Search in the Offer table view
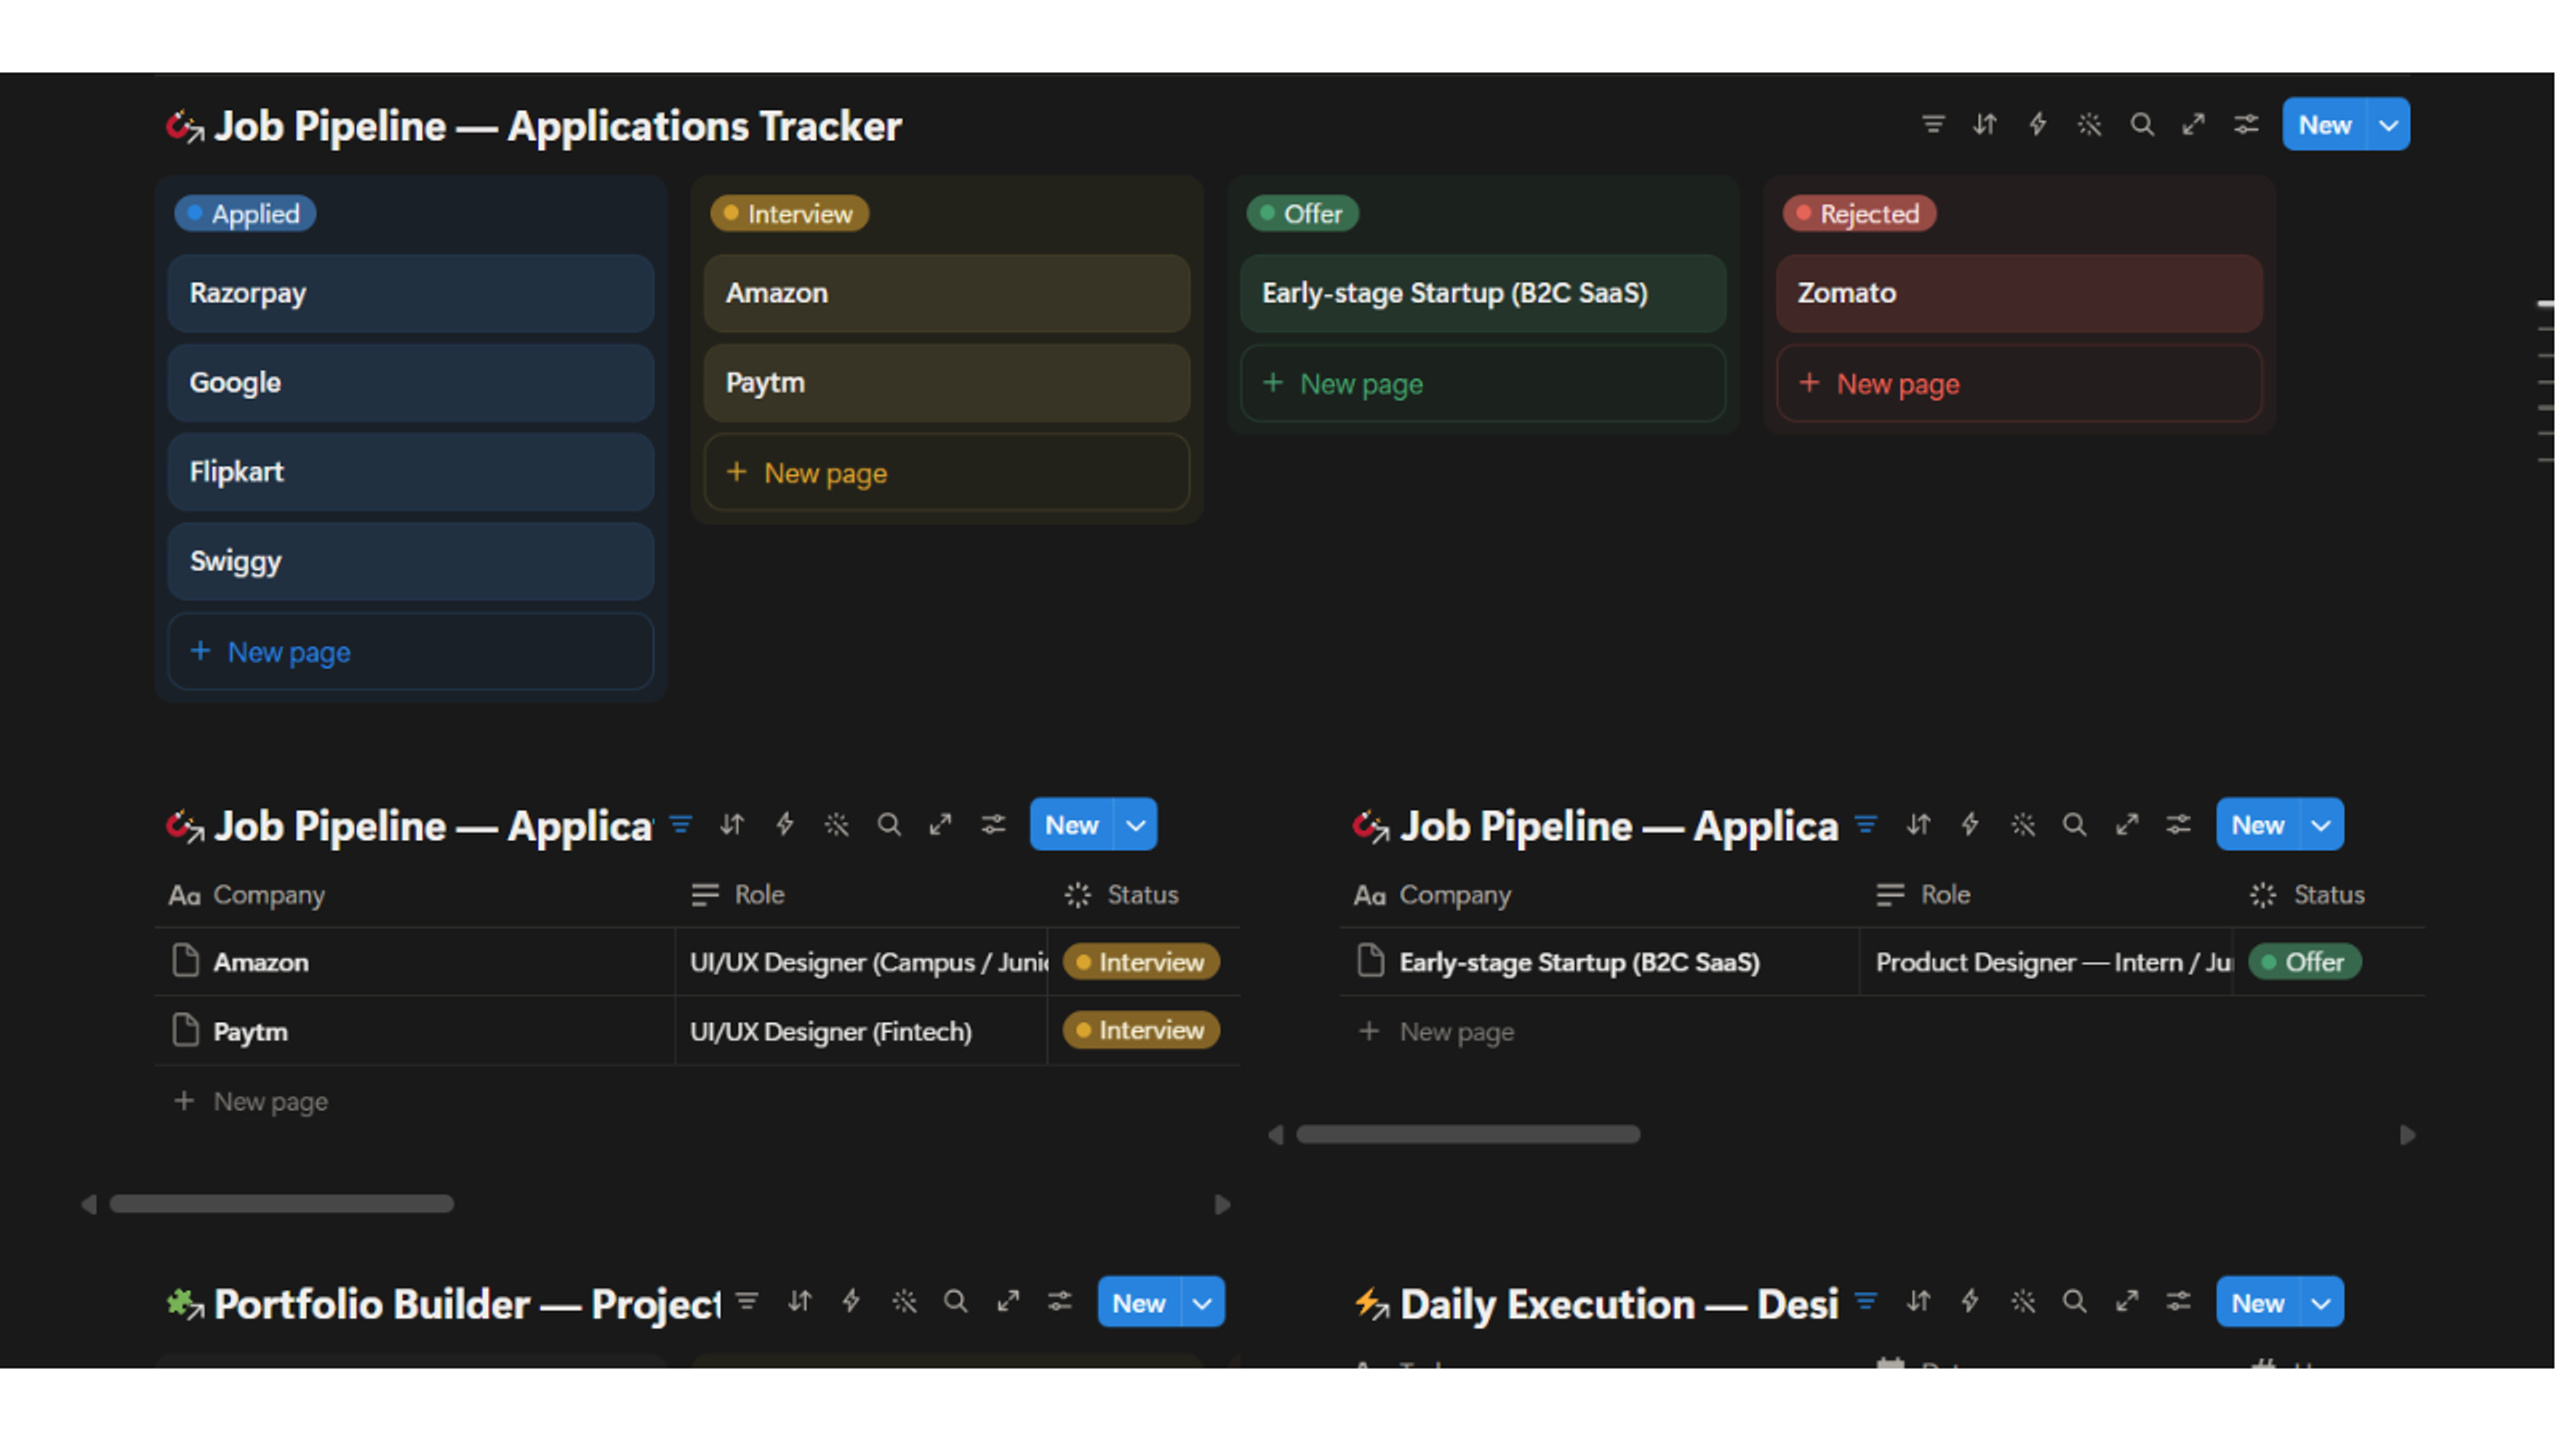The width and height of the screenshot is (2560, 1440). pyautogui.click(x=2075, y=825)
